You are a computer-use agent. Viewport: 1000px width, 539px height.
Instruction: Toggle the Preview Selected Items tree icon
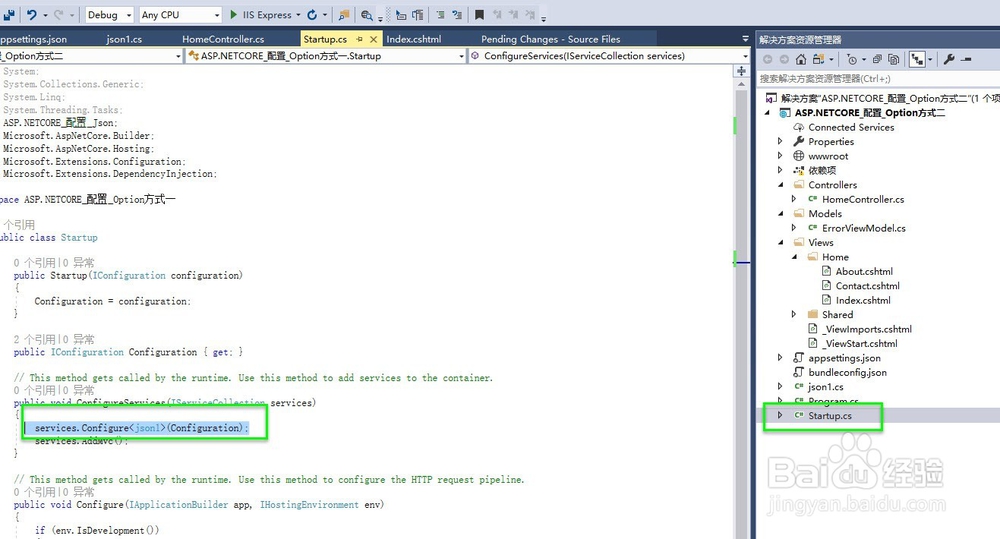(x=917, y=59)
